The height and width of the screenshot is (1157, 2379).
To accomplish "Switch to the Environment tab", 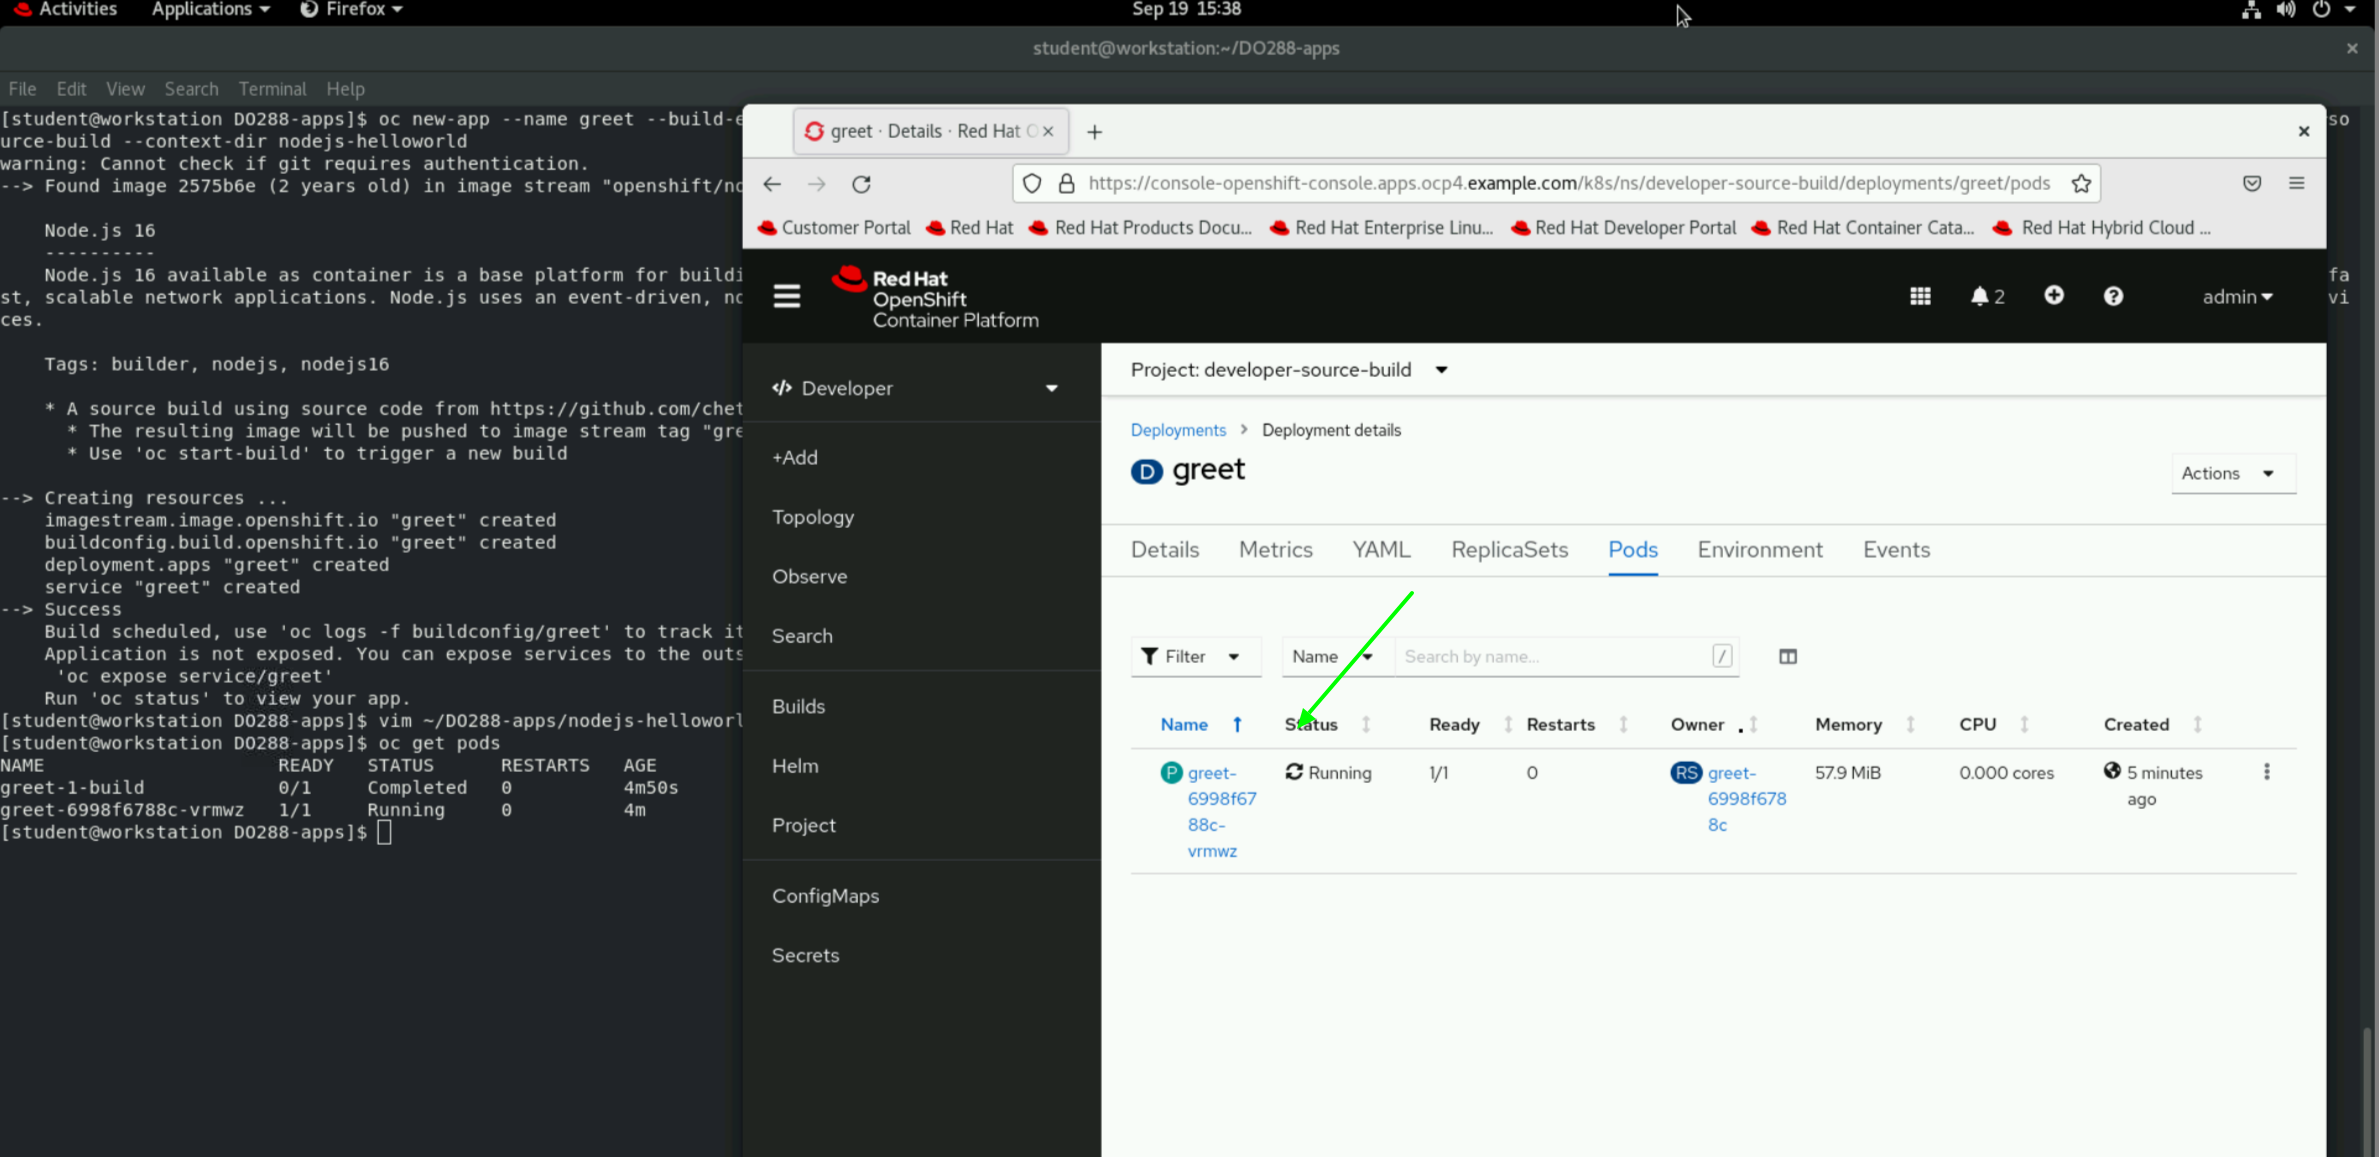I will pyautogui.click(x=1759, y=549).
